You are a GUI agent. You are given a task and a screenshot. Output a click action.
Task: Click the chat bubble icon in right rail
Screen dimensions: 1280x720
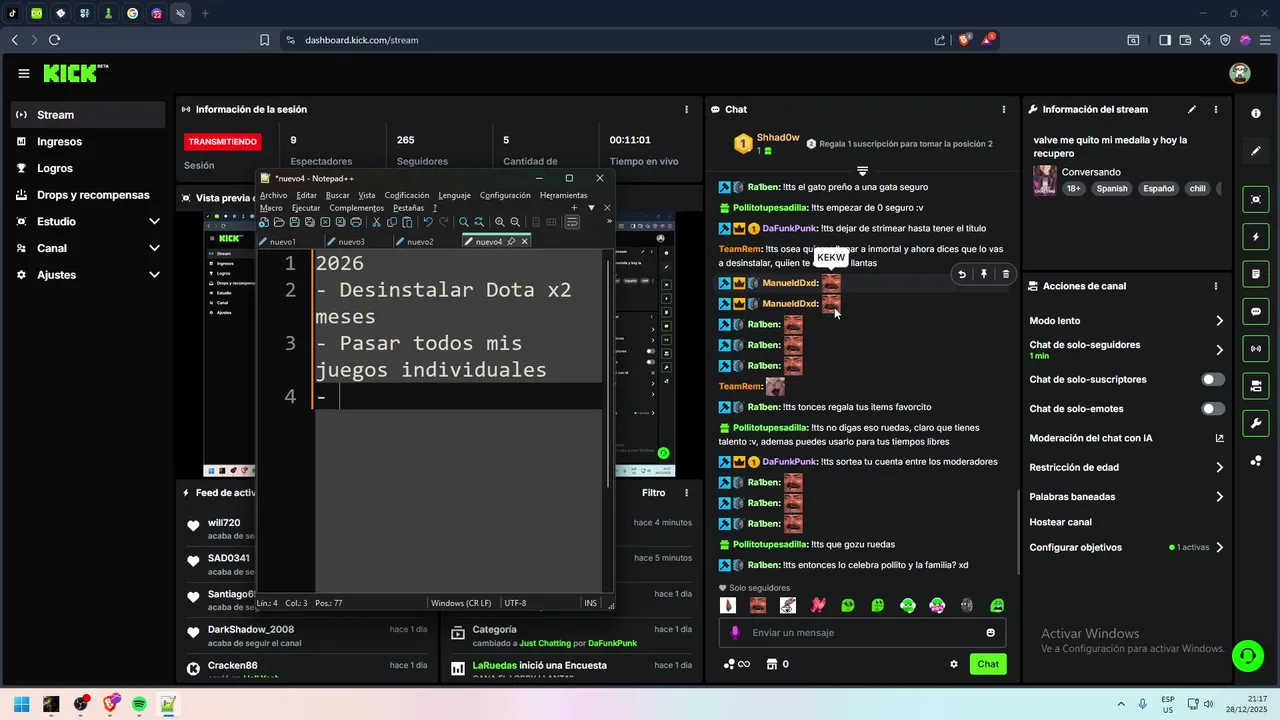click(x=1256, y=312)
